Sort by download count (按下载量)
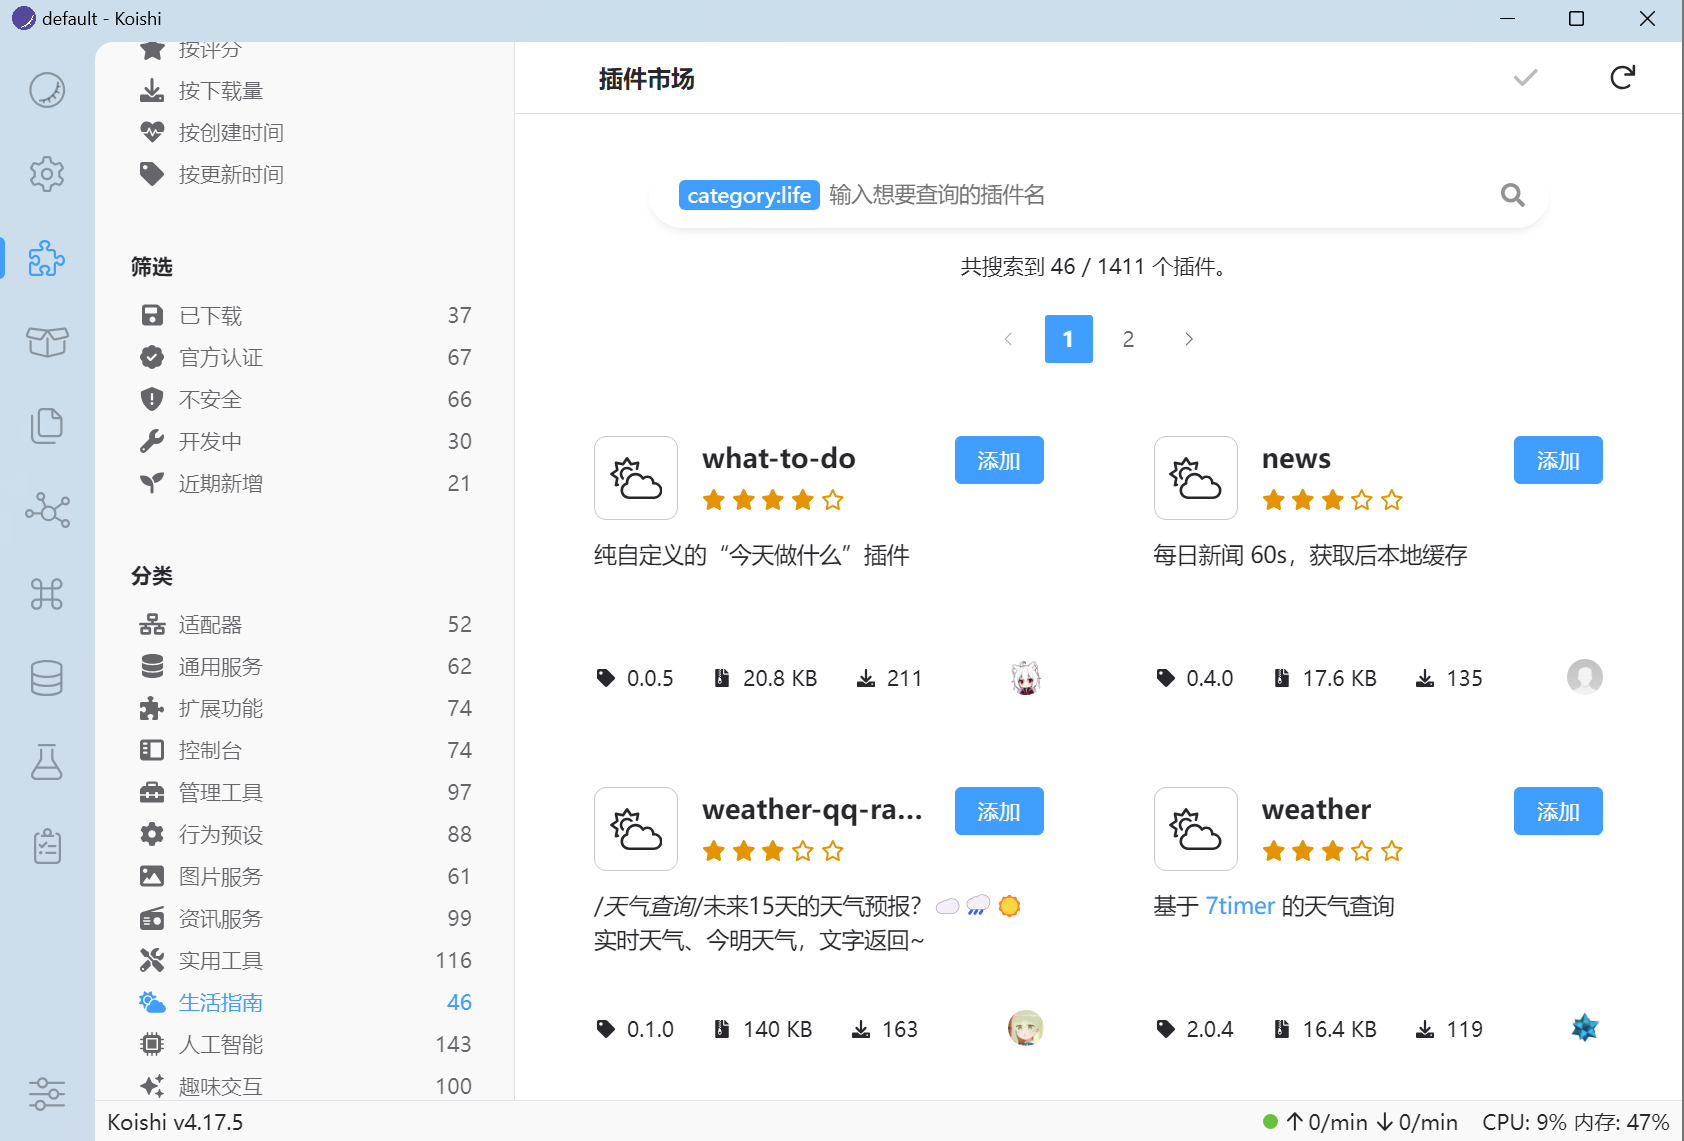Image resolution: width=1684 pixels, height=1141 pixels. (x=305, y=91)
